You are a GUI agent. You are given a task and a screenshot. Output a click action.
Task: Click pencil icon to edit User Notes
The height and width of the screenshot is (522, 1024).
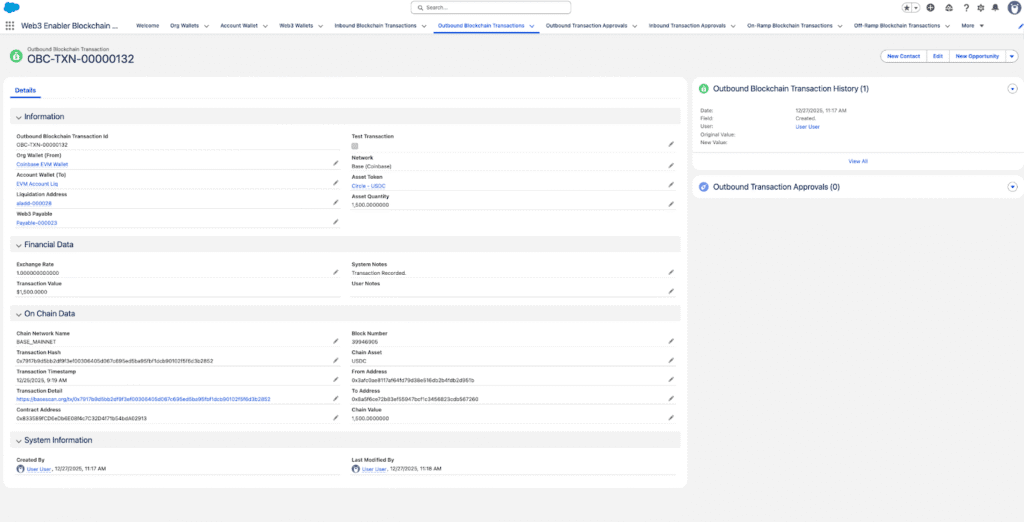point(671,291)
